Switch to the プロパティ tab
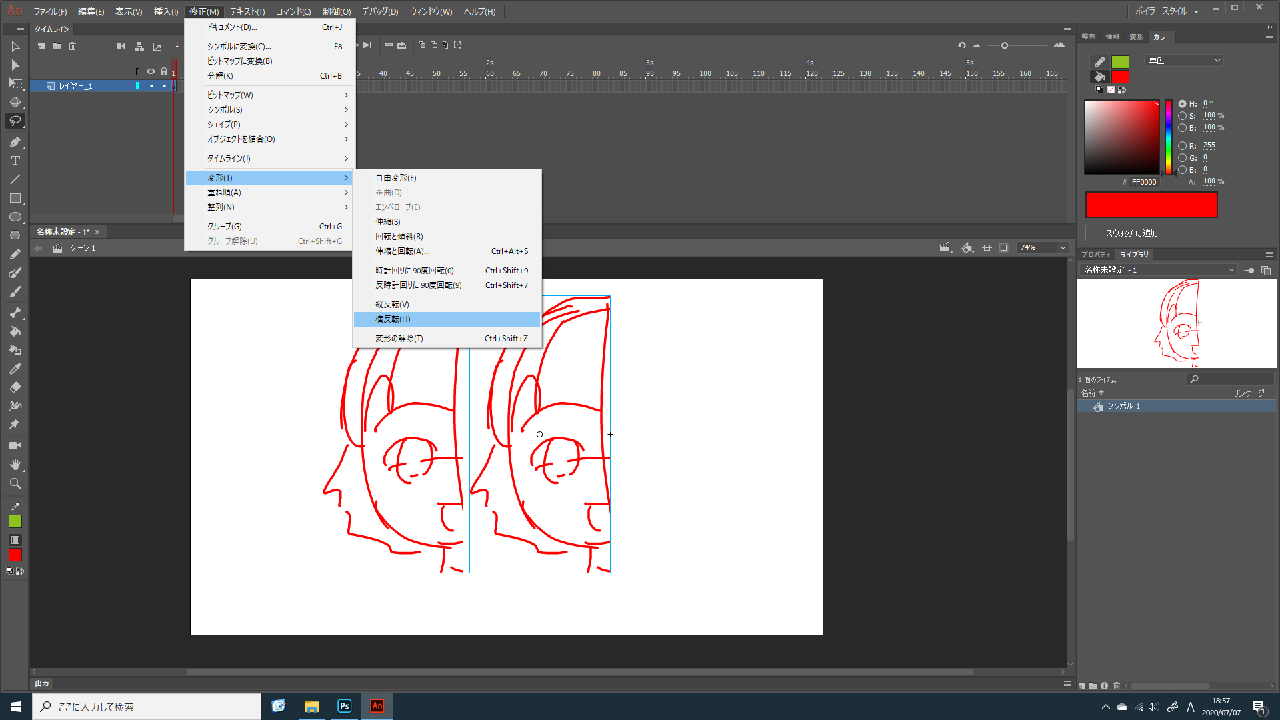 pos(1096,254)
